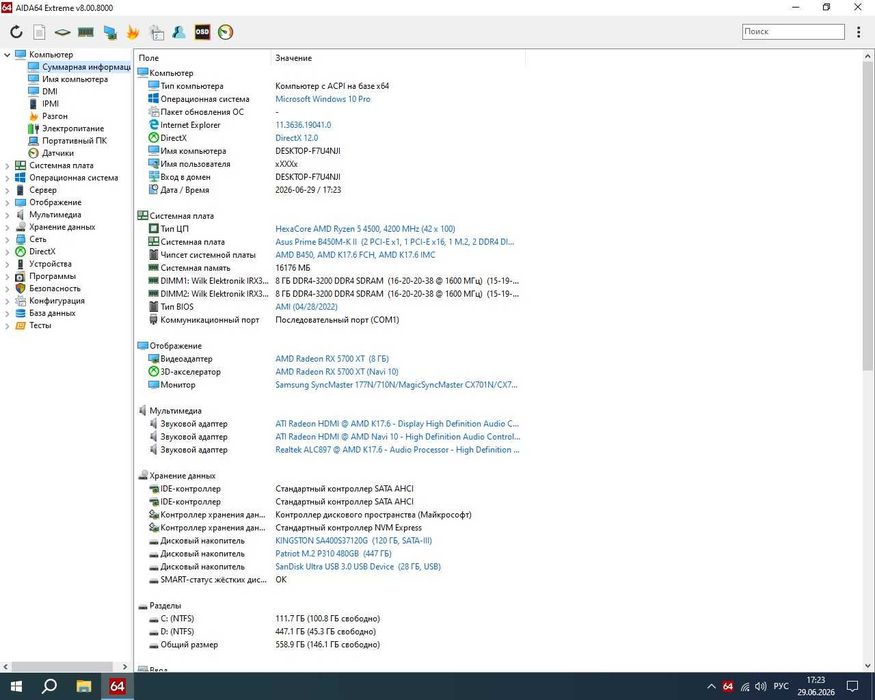The image size is (875, 700).
Task: Show hidden tray icons chevron
Action: [711, 686]
